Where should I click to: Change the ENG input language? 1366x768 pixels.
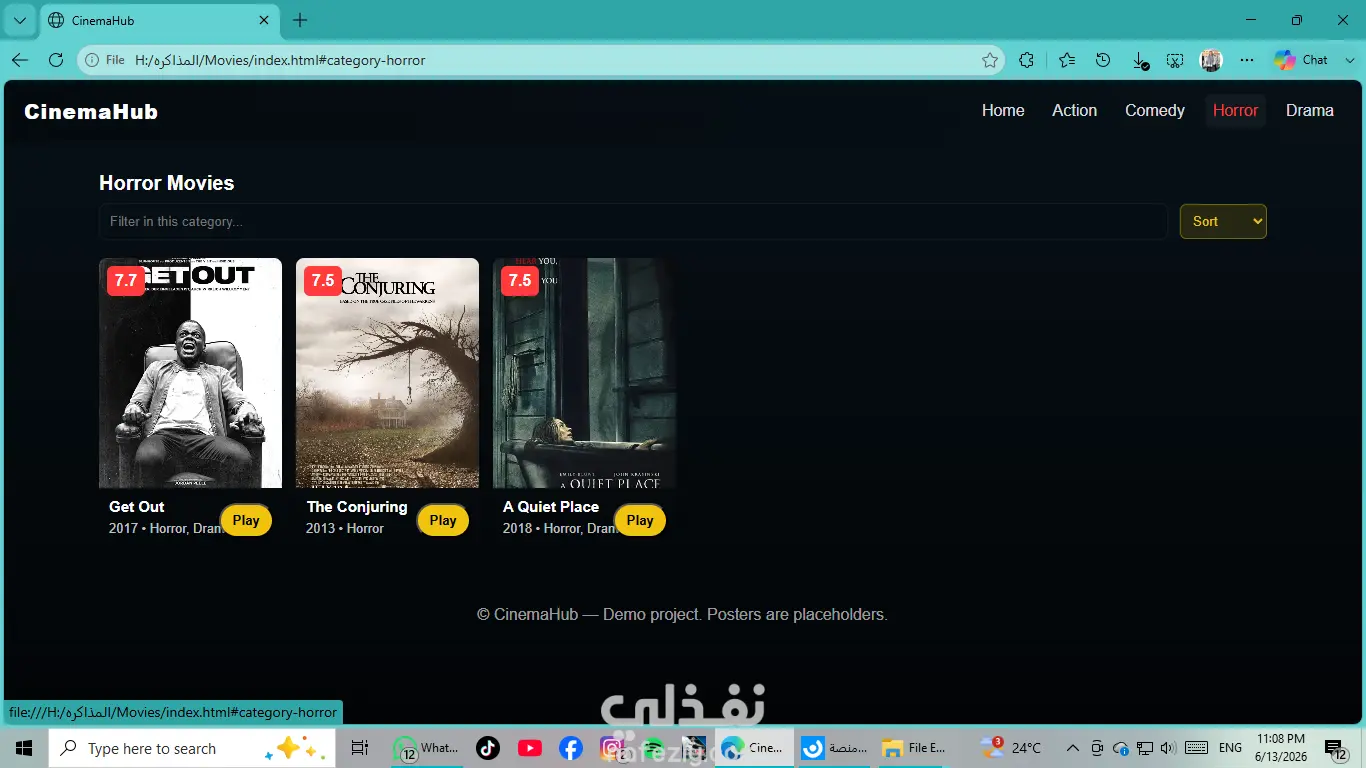1231,748
